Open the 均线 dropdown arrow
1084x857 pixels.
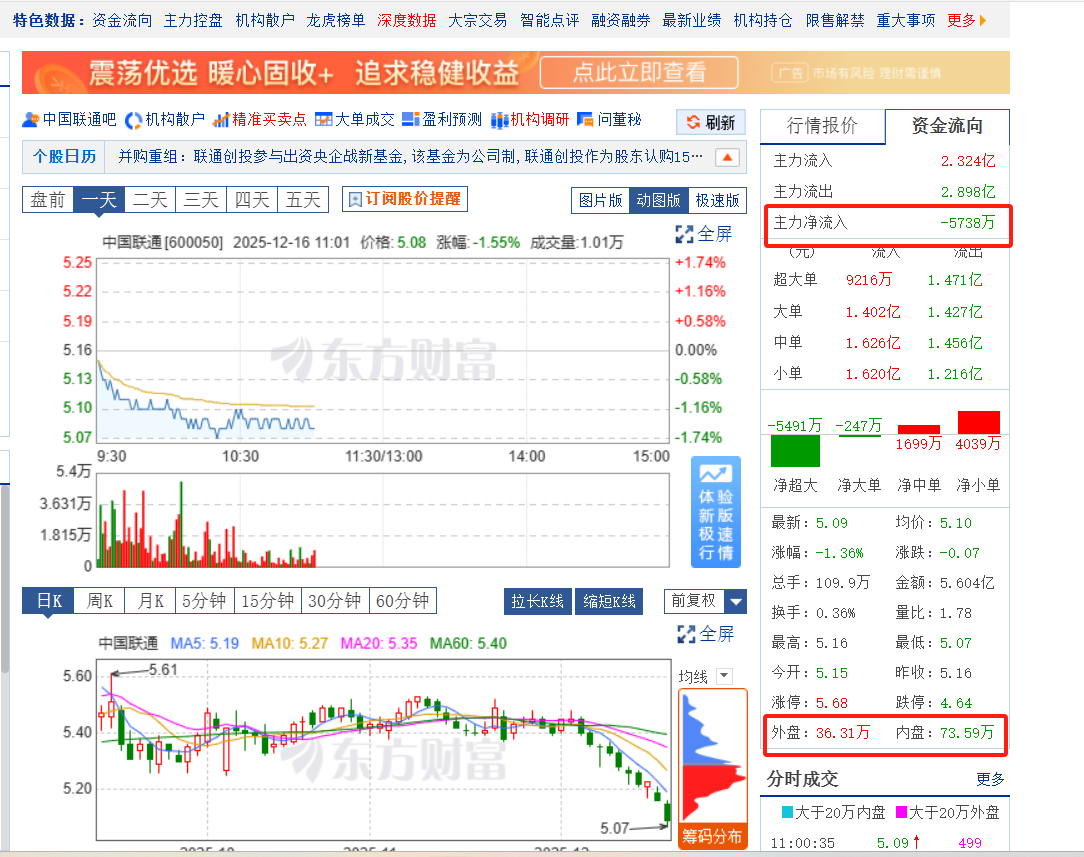(x=725, y=676)
